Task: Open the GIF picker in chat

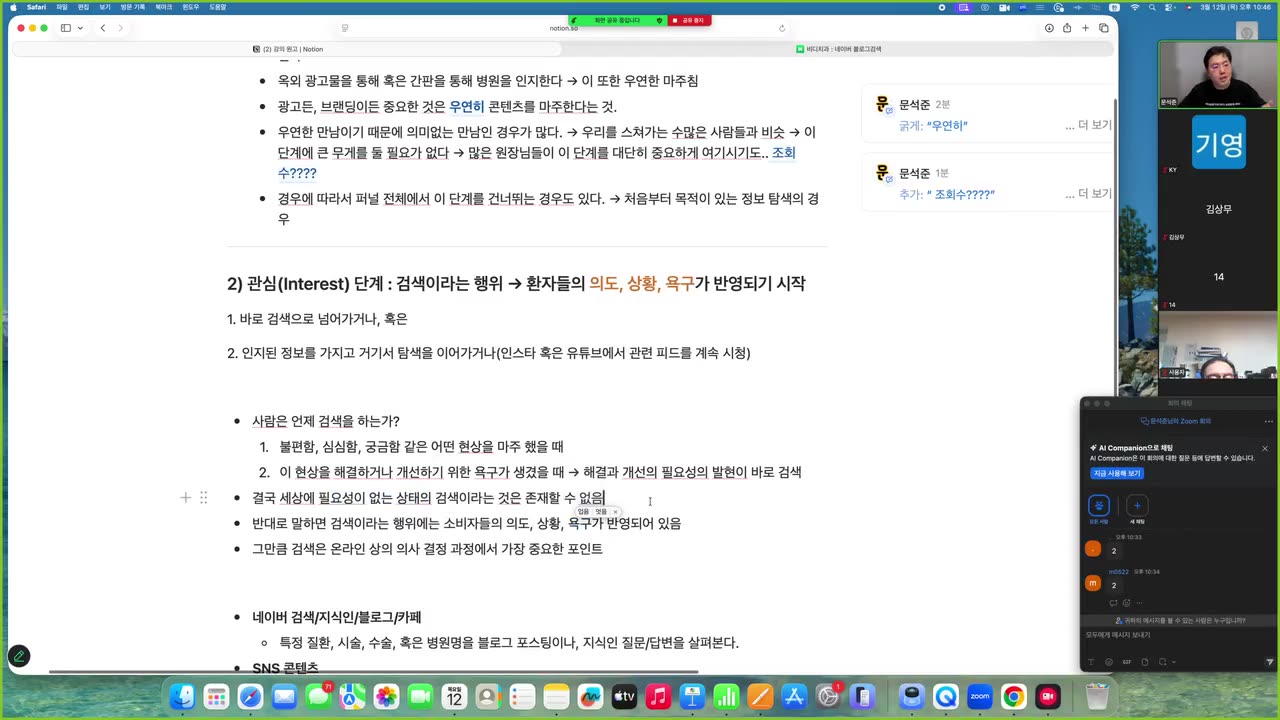Action: [x=1127, y=661]
